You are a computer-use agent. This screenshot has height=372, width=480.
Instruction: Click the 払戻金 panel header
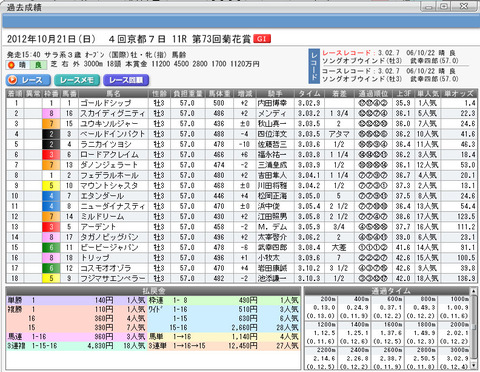click(x=153, y=291)
